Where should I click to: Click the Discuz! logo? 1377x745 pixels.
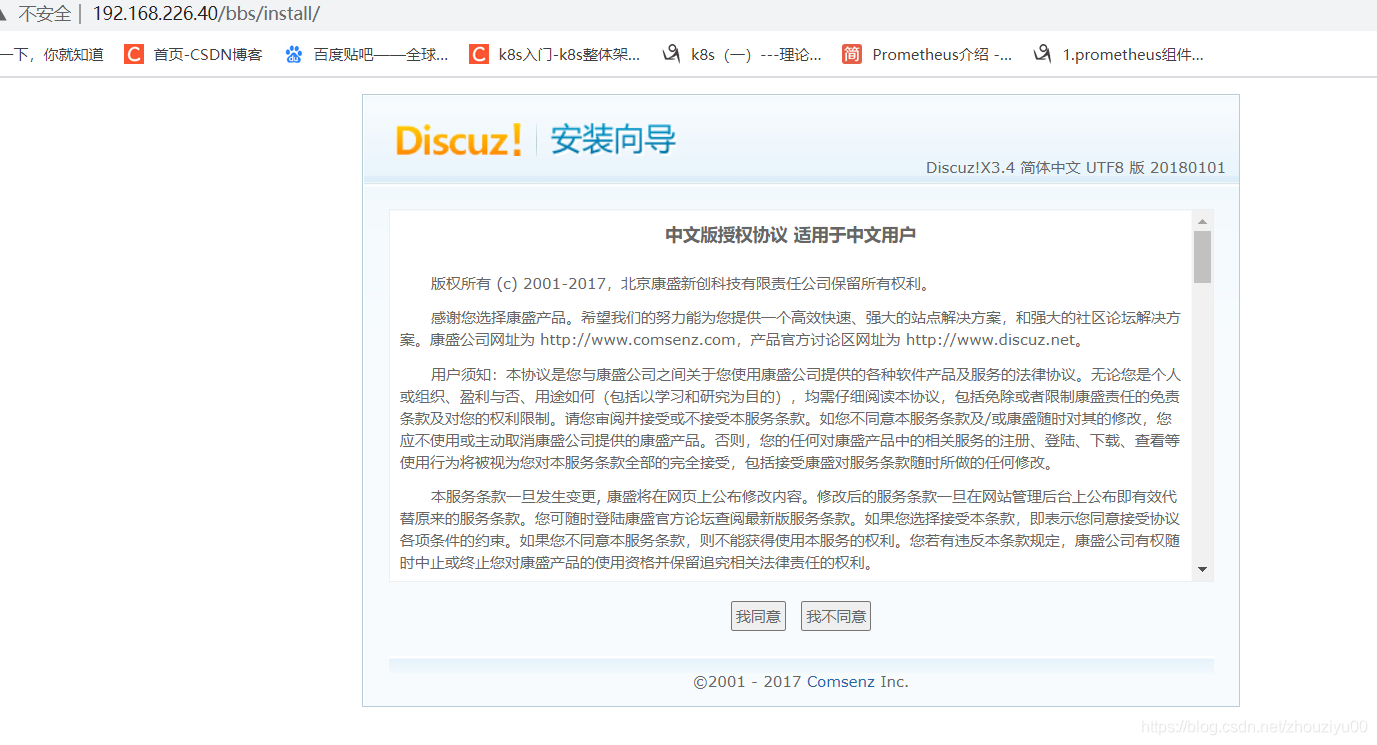459,140
